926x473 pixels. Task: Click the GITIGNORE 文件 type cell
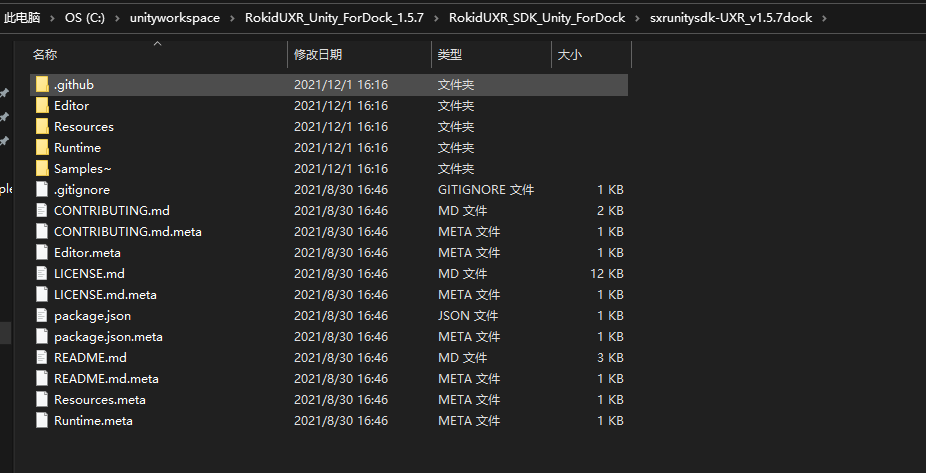486,190
